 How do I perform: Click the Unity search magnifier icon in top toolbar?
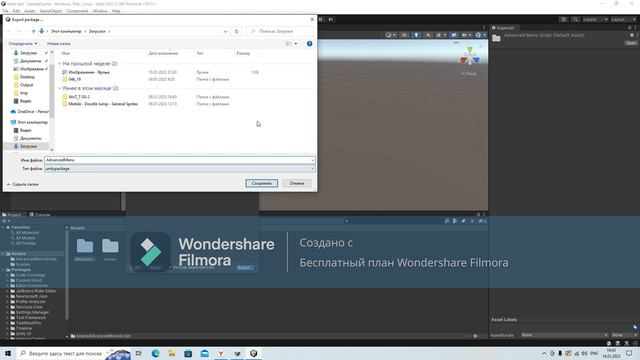575,19
